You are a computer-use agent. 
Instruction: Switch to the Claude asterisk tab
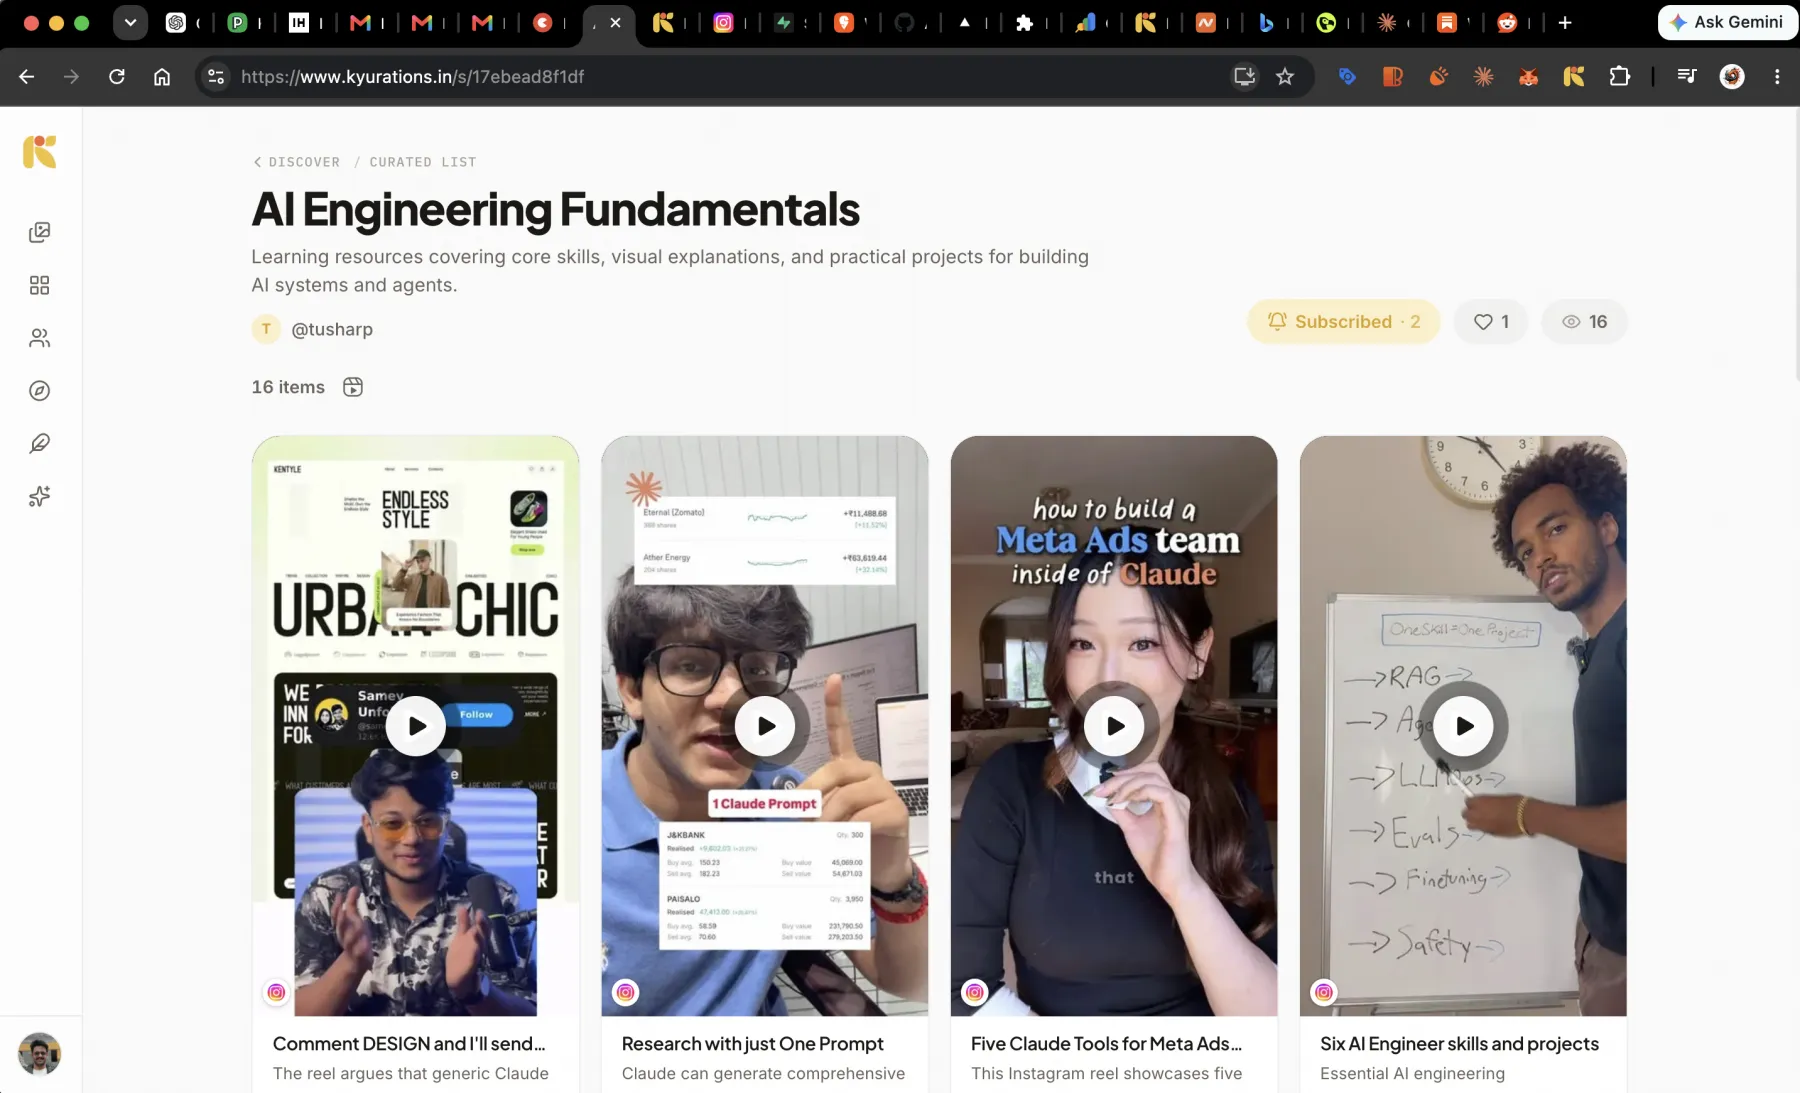point(1386,22)
